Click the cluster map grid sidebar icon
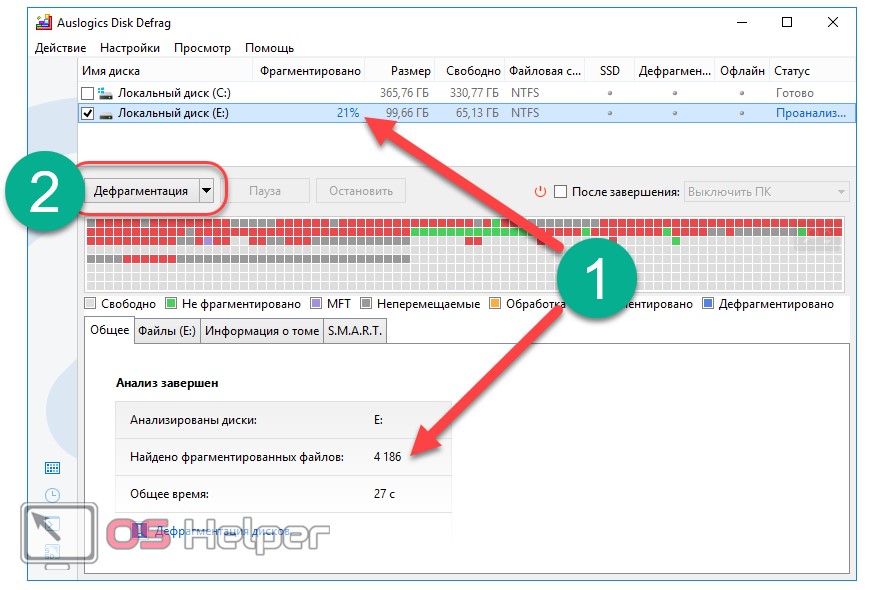This screenshot has height=590, width=887. click(x=52, y=468)
